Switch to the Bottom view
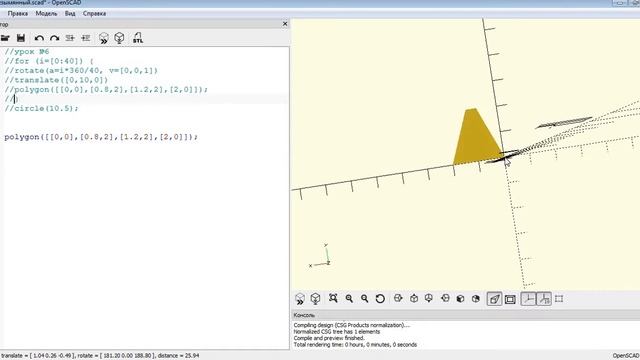 coord(429,298)
